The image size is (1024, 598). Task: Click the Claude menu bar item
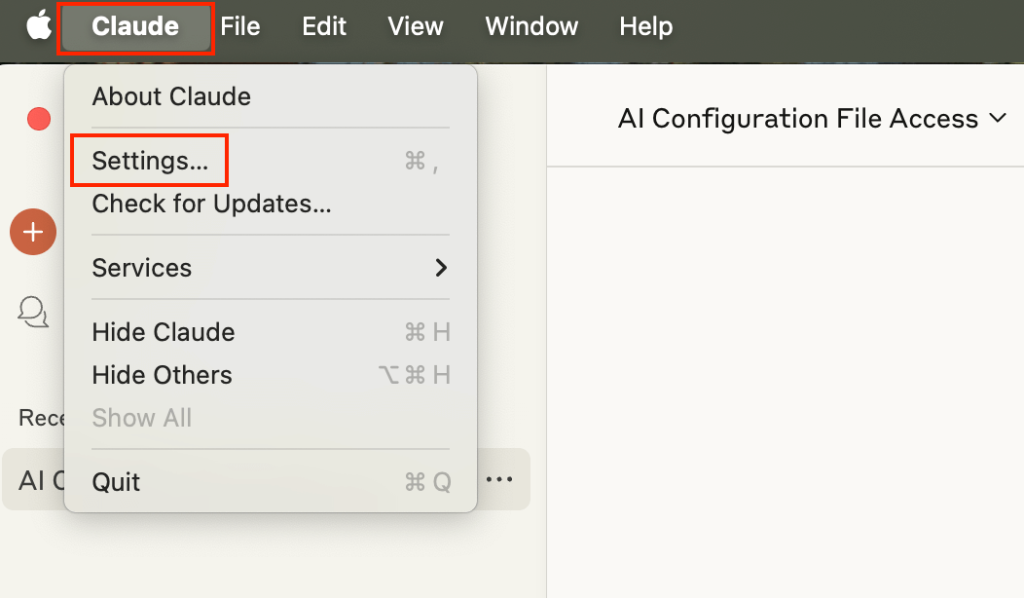click(x=135, y=27)
